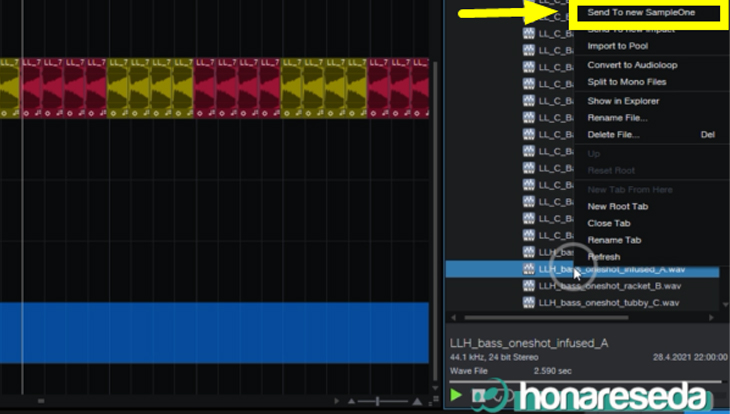Choose Convert to Audioloop
Screen dimensions: 730x414
pos(632,65)
